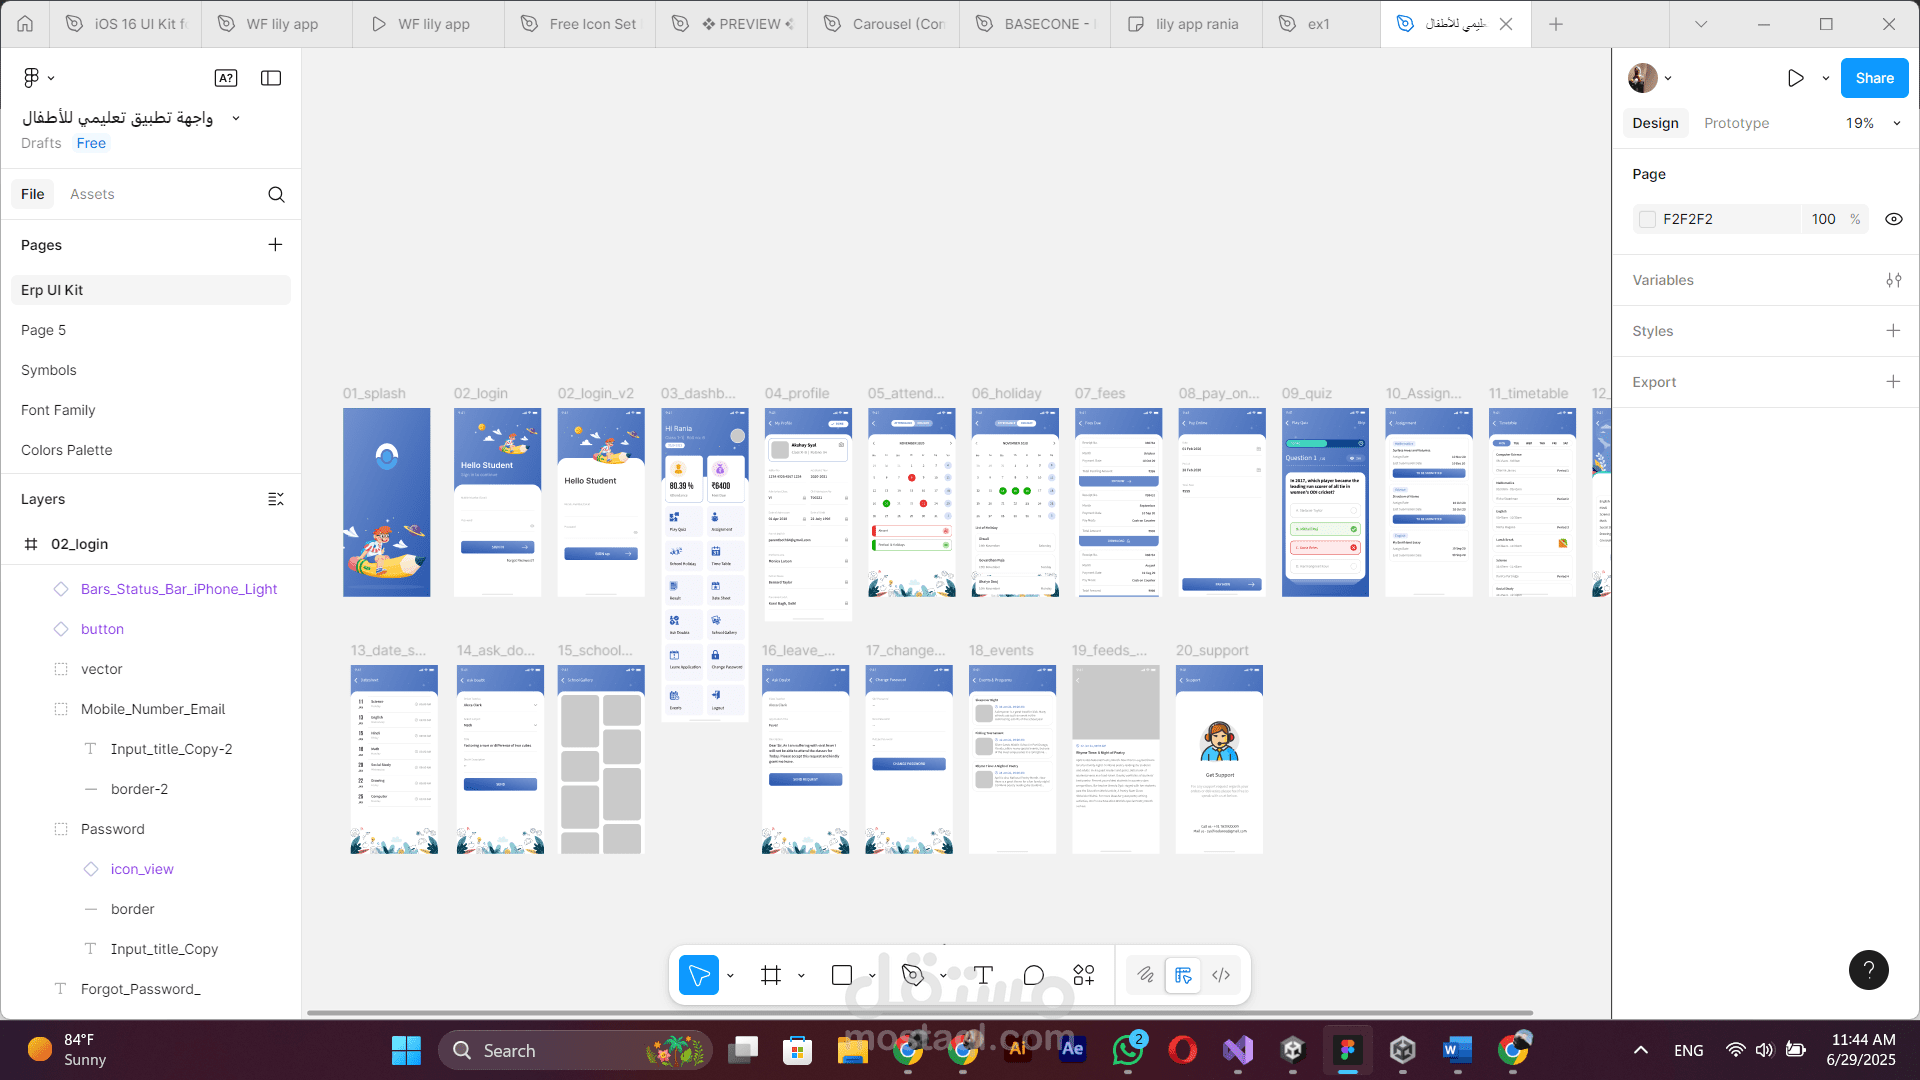Open file name dropdown chevron
The image size is (1920, 1080).
[236, 118]
